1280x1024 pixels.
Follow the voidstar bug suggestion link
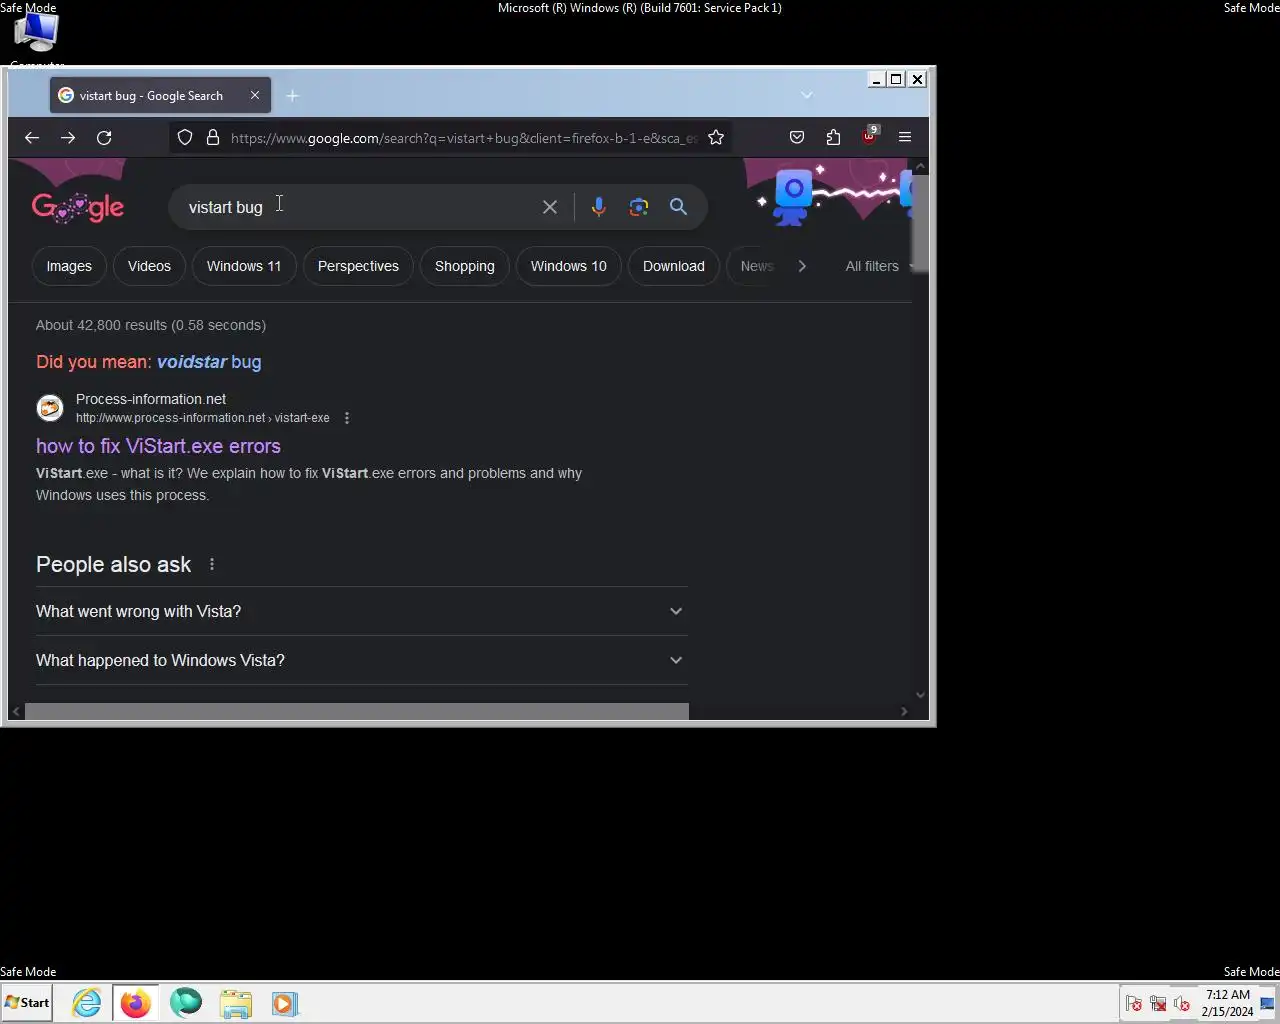click(209, 362)
